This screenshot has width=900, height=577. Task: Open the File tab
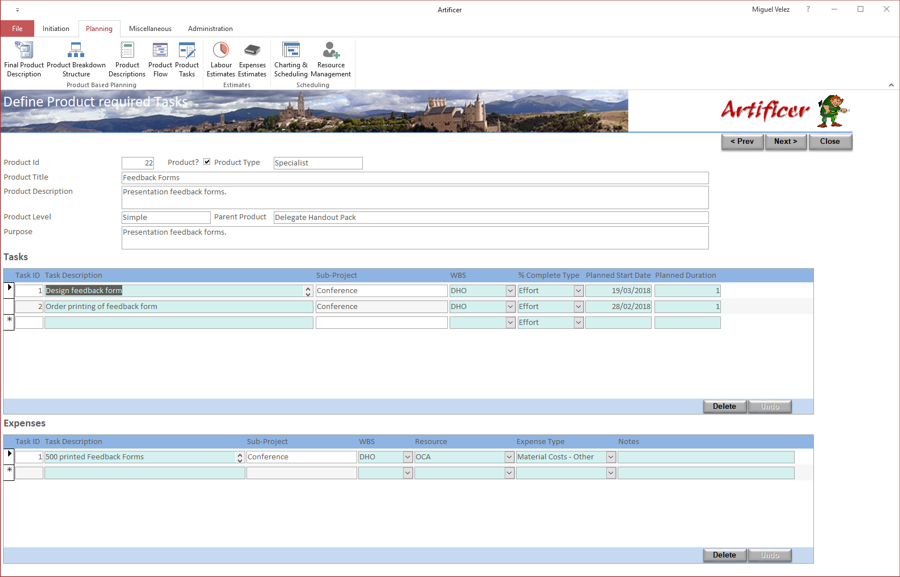click(17, 28)
